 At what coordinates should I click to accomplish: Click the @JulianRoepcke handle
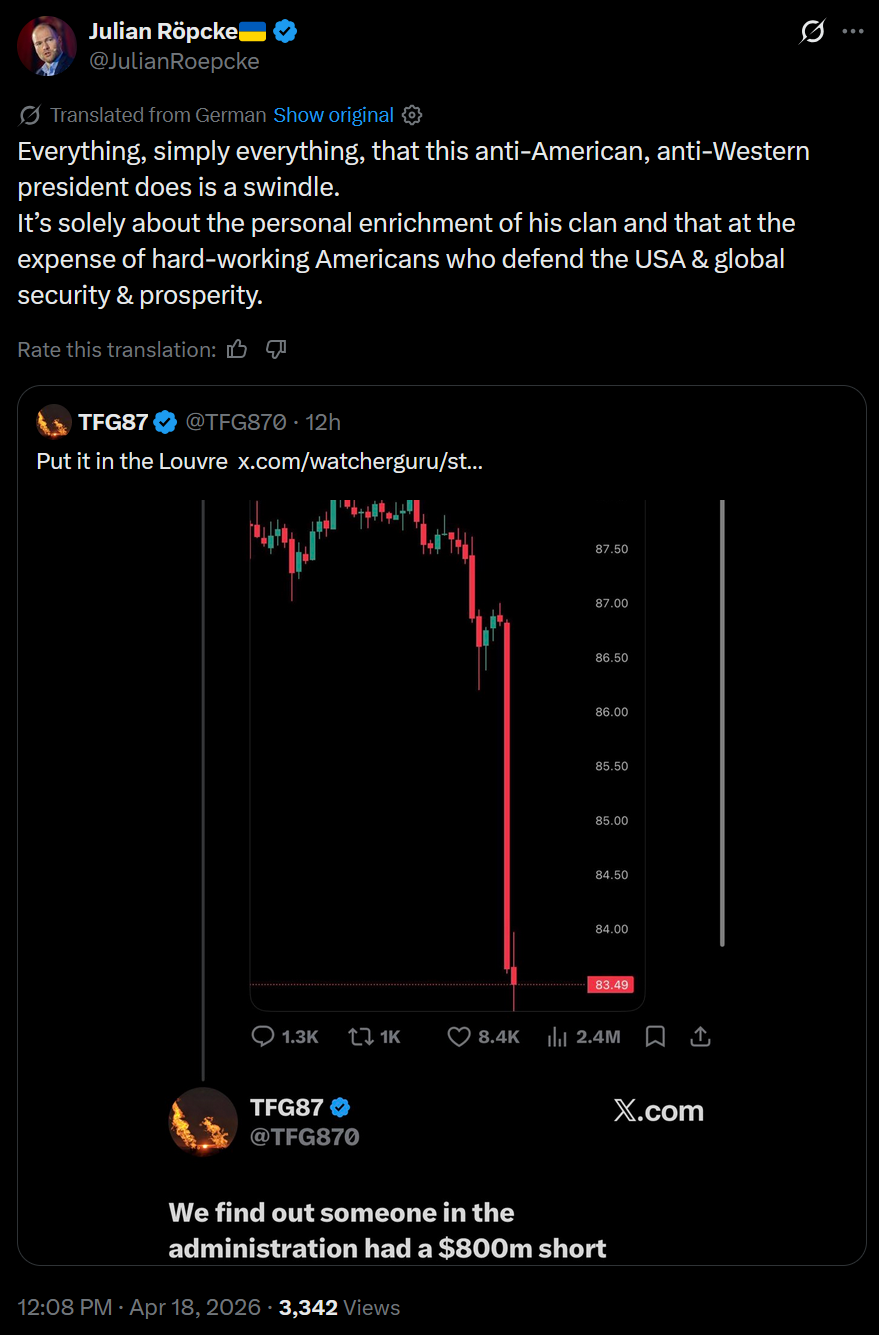click(x=173, y=61)
